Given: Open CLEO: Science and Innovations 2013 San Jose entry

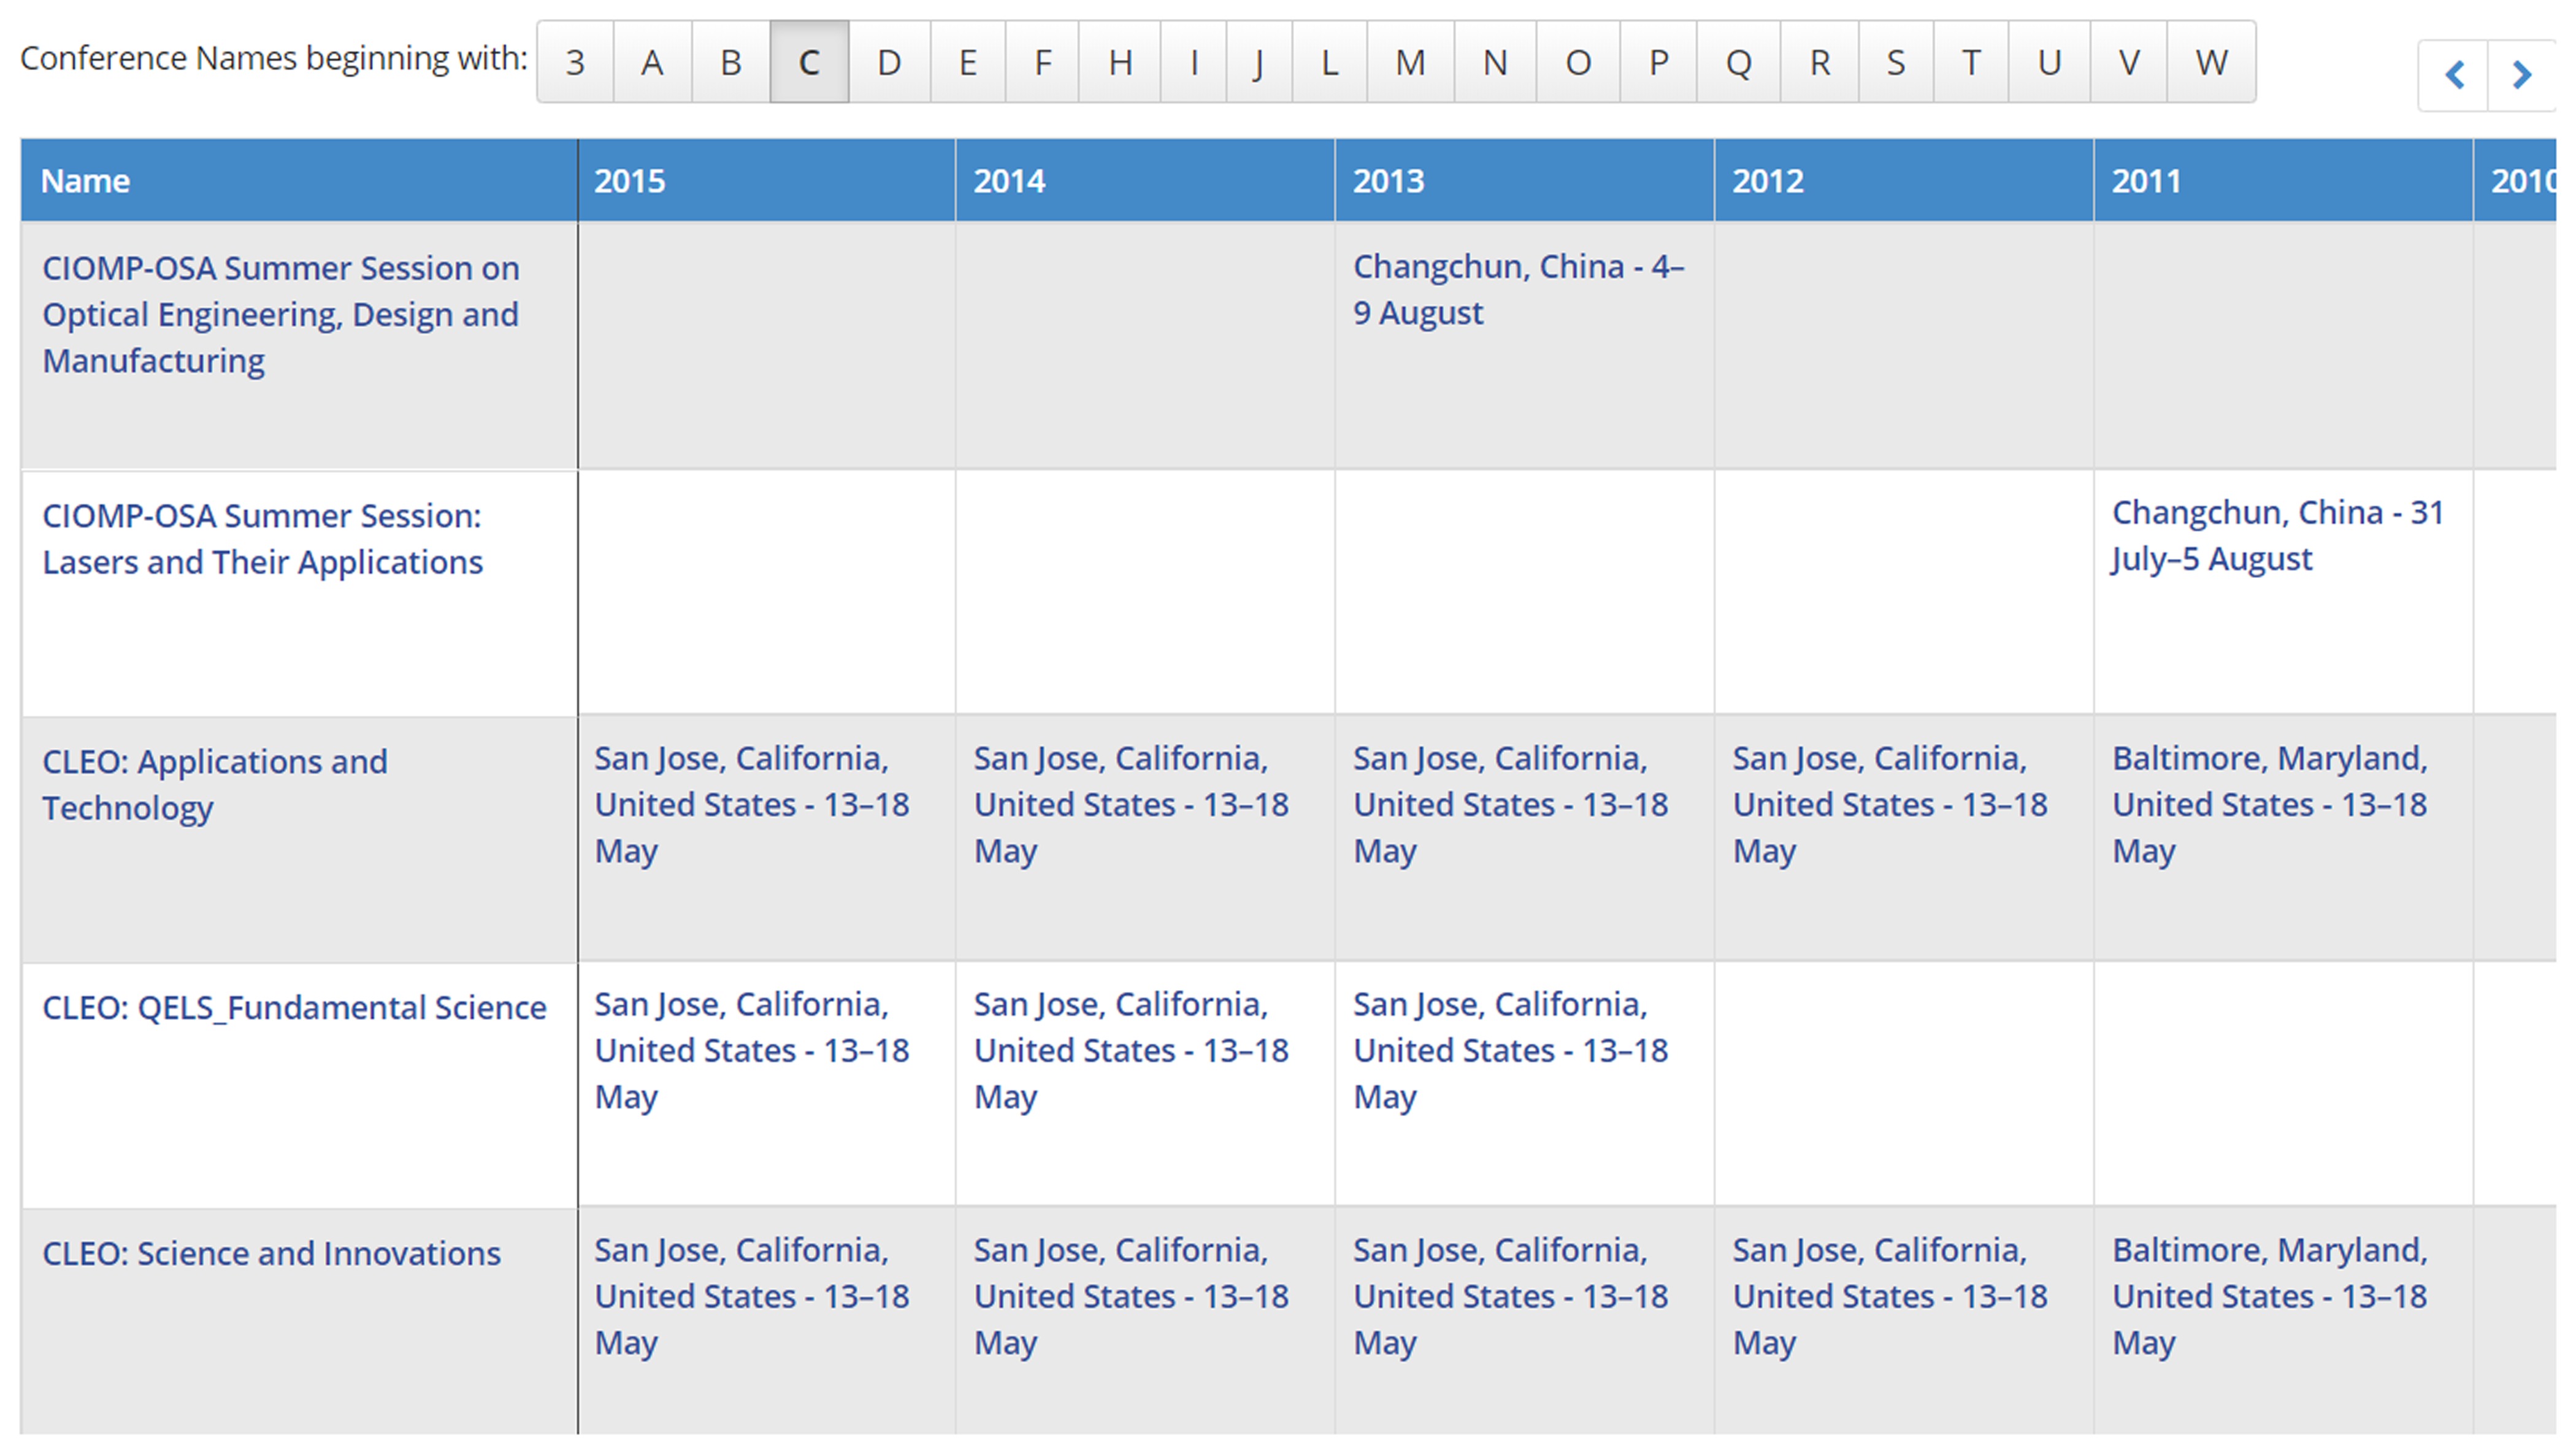Looking at the screenshot, I should coord(1510,1296).
